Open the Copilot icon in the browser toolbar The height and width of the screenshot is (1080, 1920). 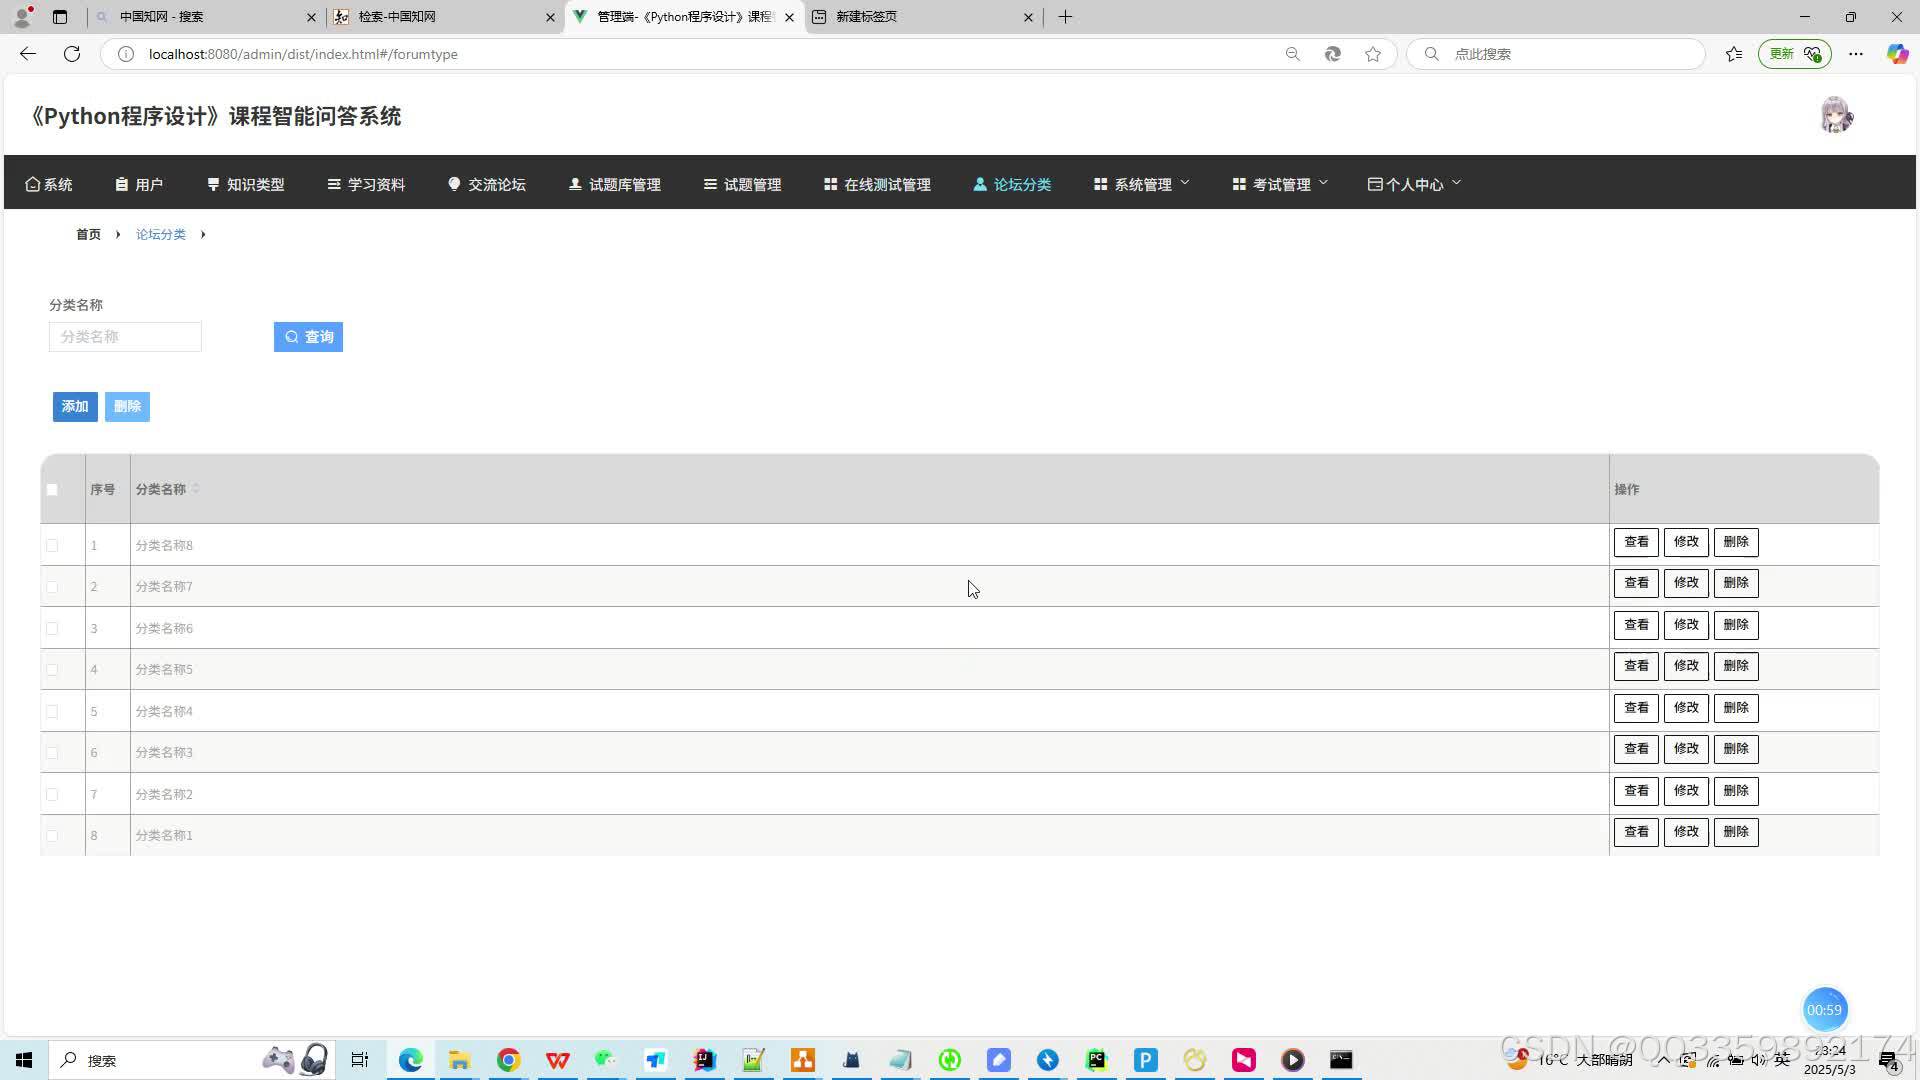coord(1897,54)
